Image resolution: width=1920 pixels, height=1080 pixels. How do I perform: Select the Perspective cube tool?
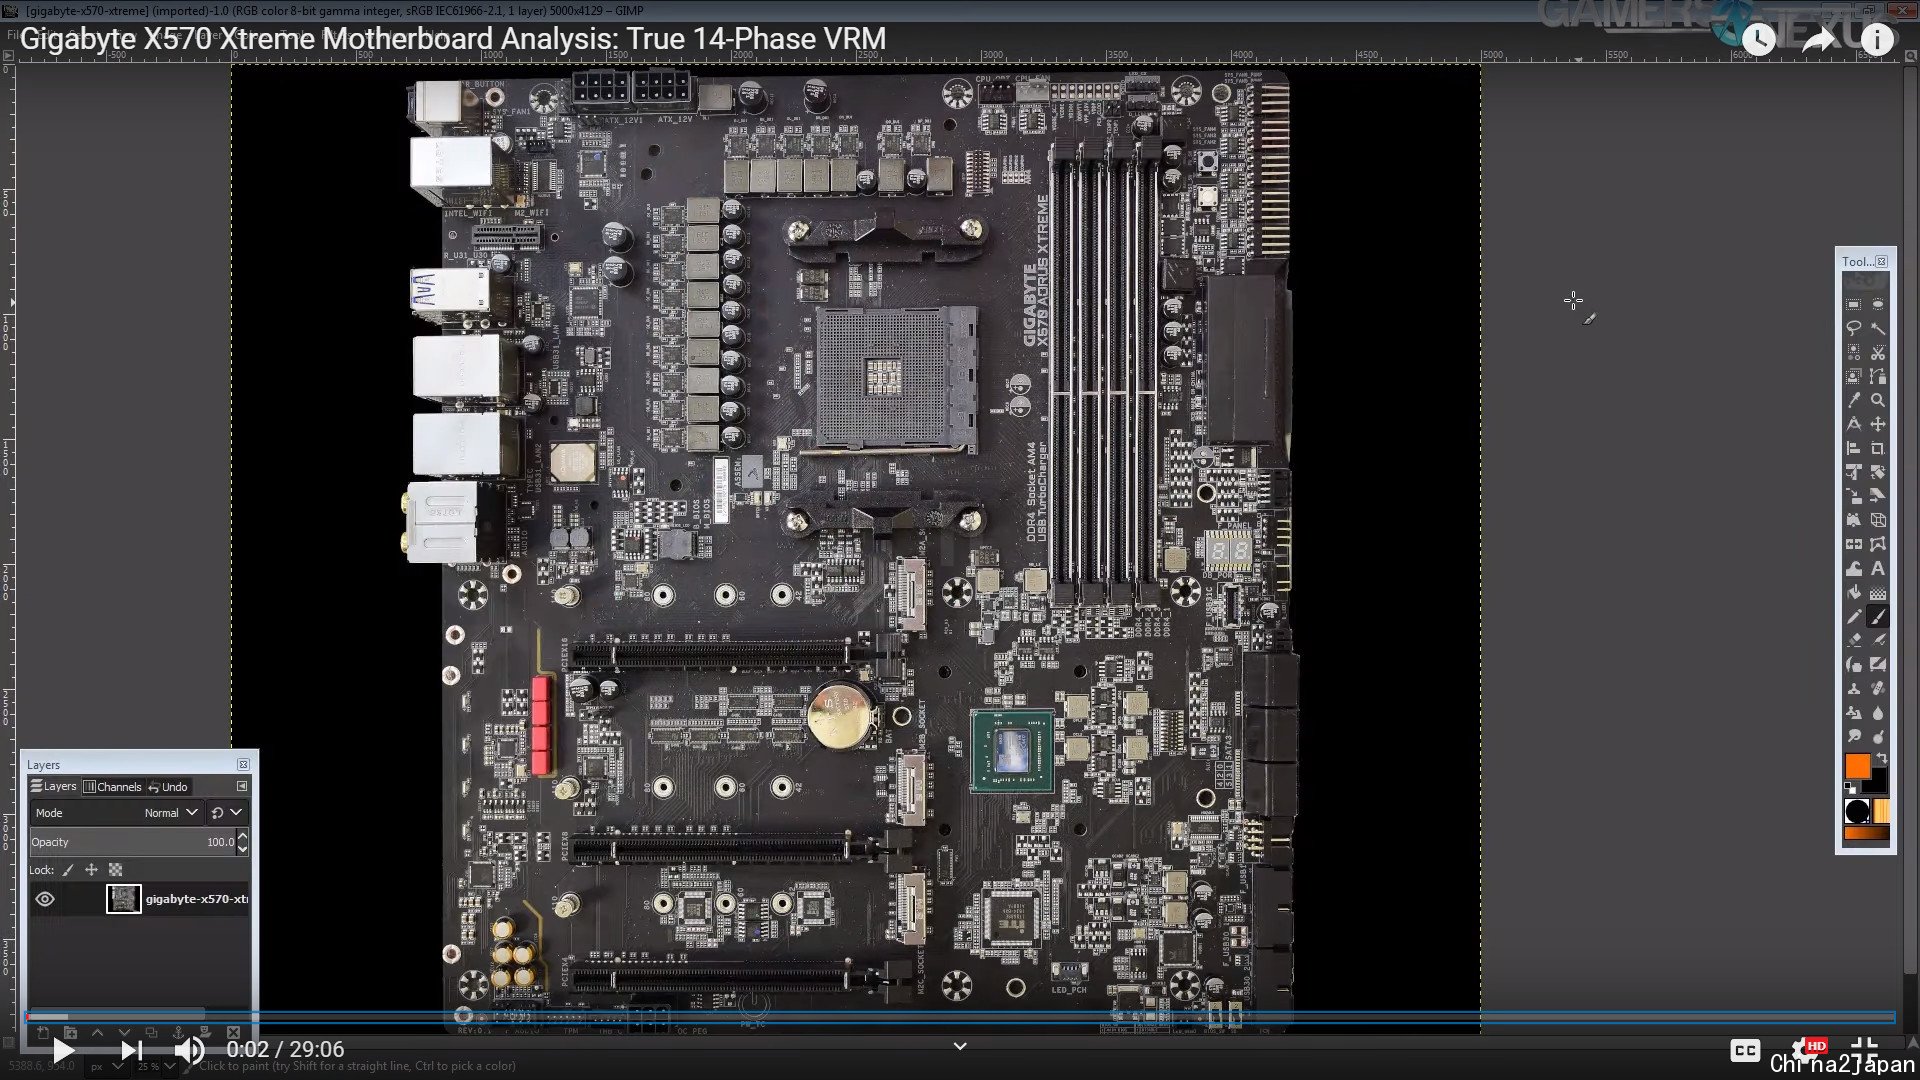[x=1878, y=520]
